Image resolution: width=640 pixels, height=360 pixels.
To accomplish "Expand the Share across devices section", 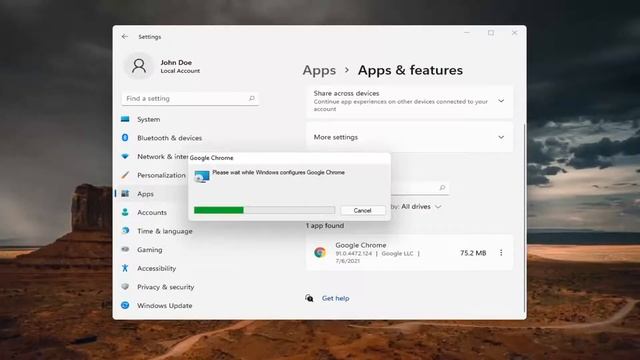I will [501, 101].
